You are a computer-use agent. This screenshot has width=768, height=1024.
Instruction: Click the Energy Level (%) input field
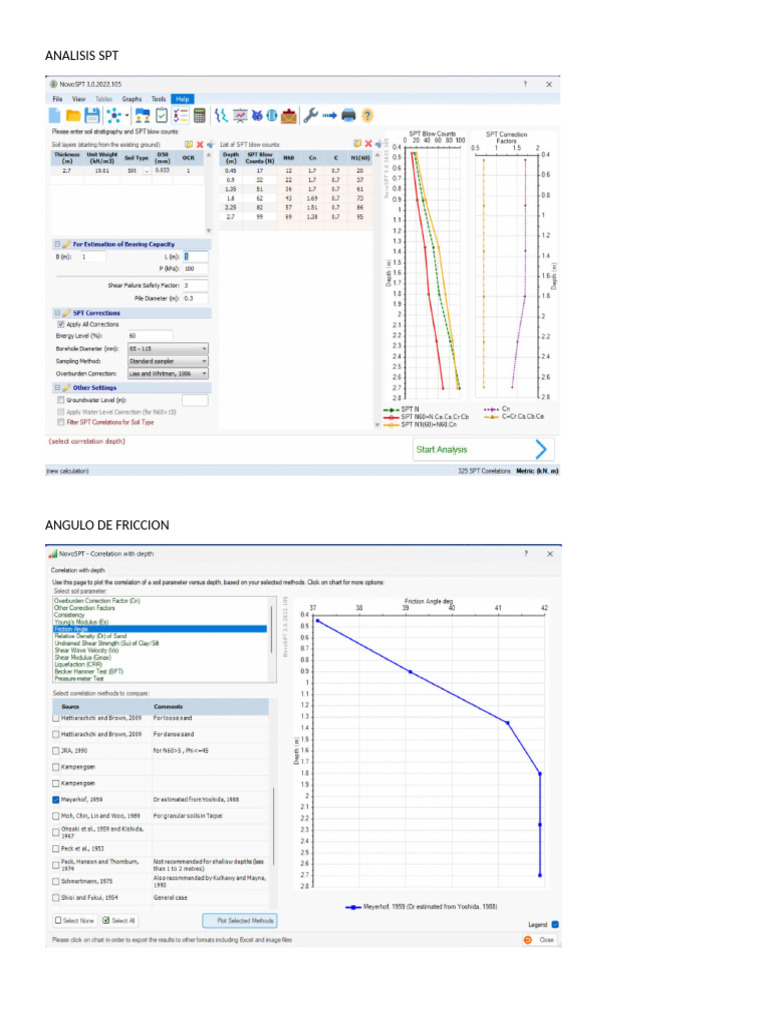[x=150, y=336]
